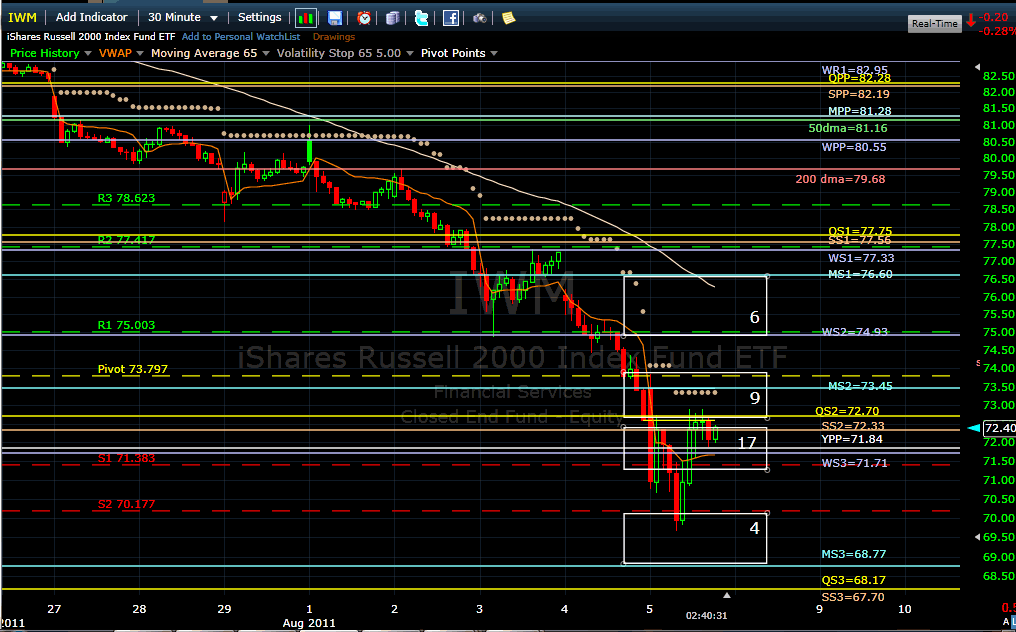
Task: Select the MS2=73.45 level label
Action: pyautogui.click(x=860, y=386)
